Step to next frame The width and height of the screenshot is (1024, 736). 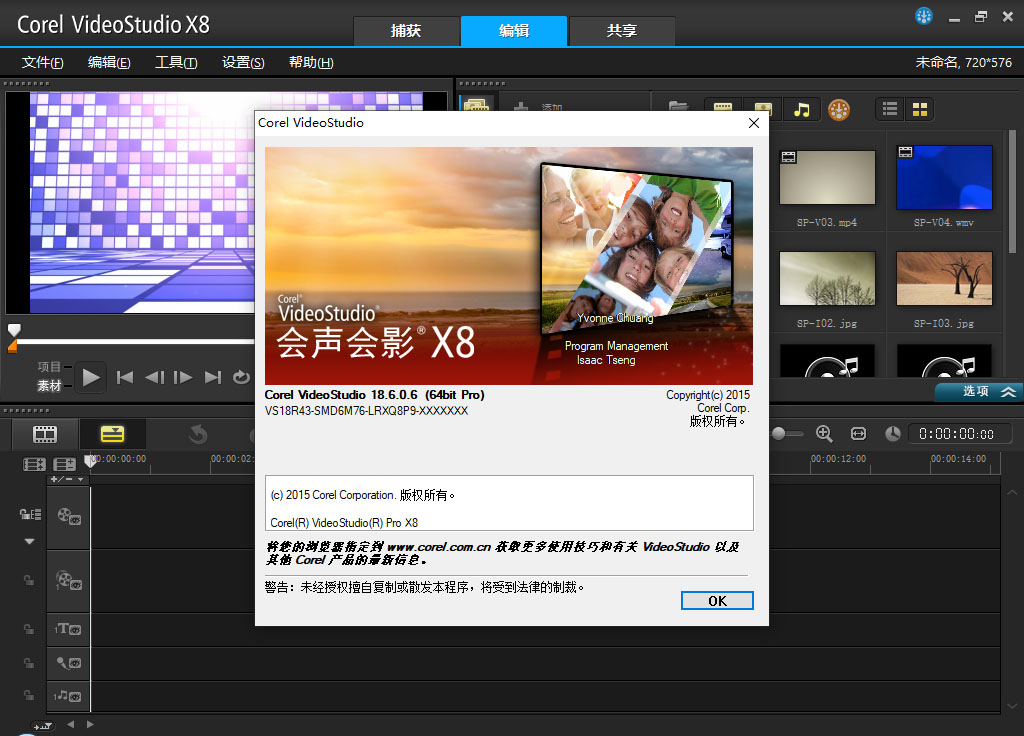[x=183, y=377]
